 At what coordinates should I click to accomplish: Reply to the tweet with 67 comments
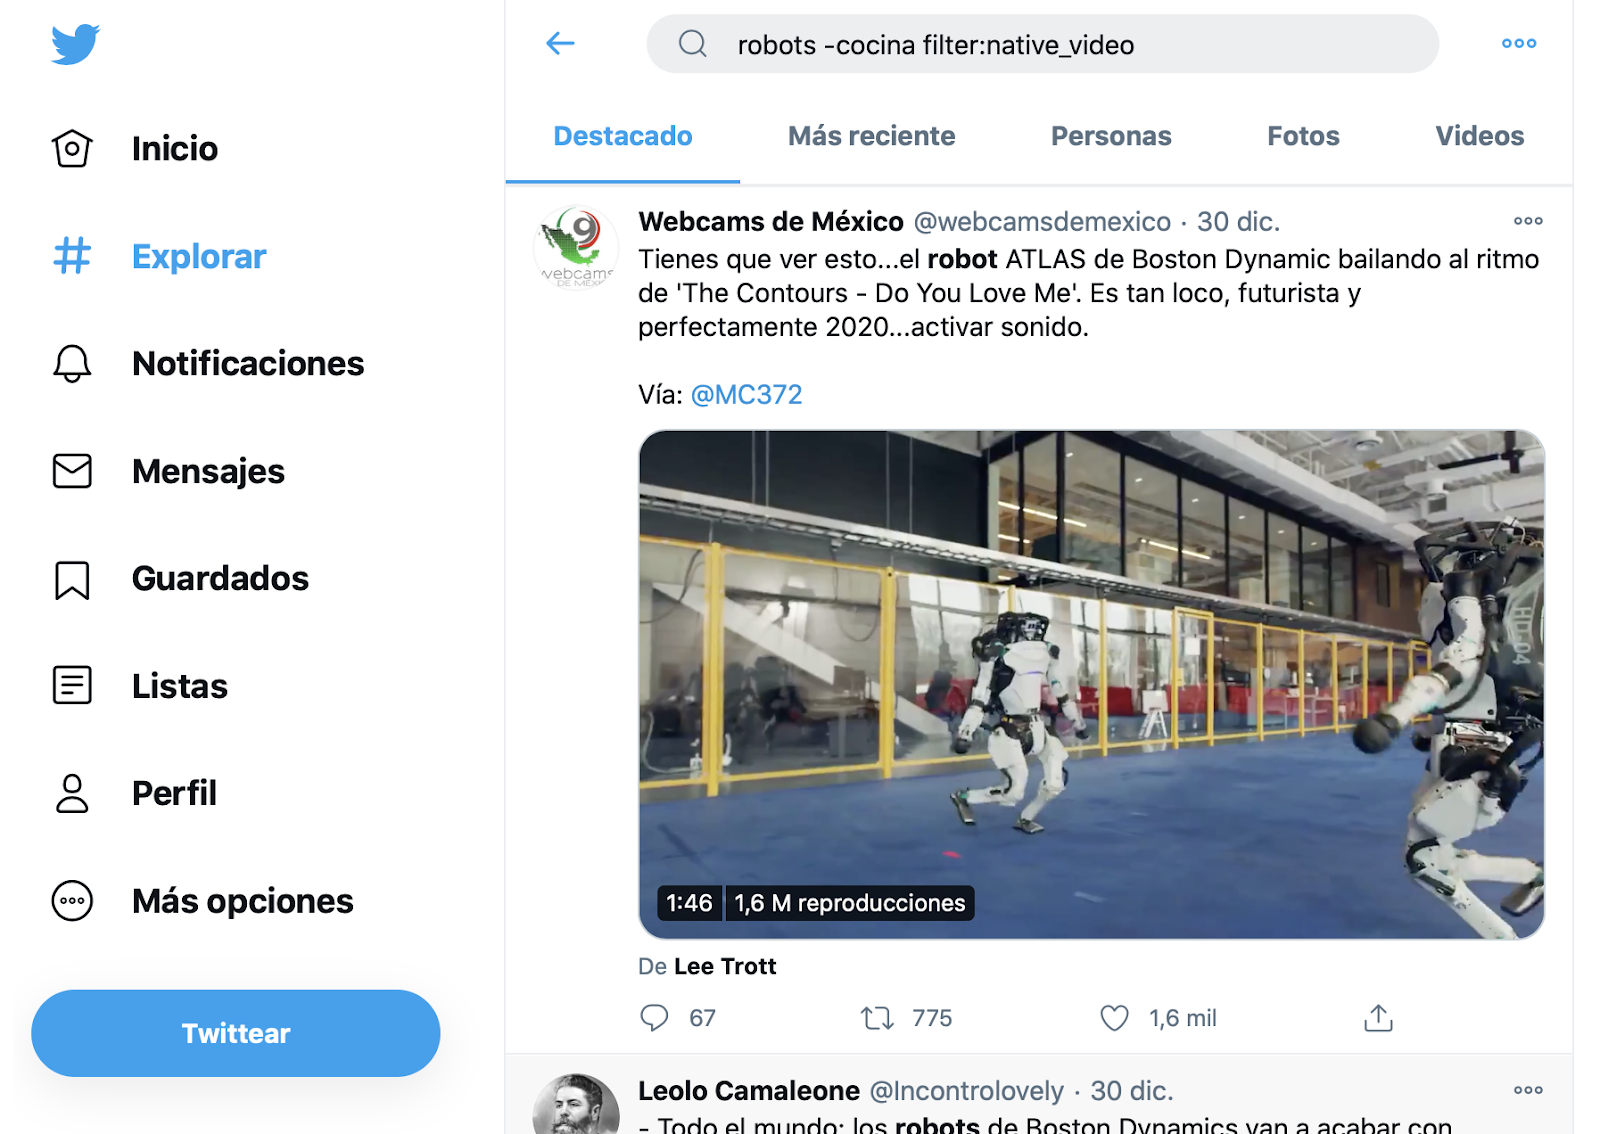pyautogui.click(x=654, y=1018)
